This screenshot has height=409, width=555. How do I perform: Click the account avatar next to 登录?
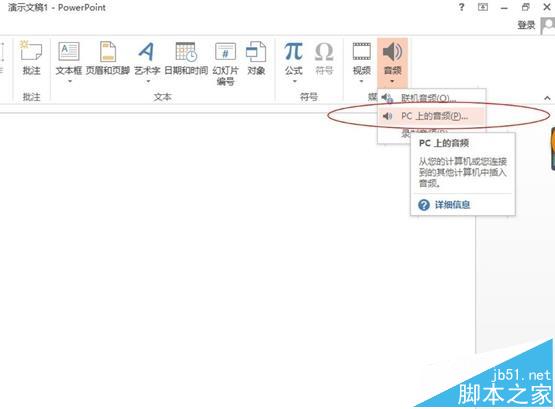click(548, 26)
